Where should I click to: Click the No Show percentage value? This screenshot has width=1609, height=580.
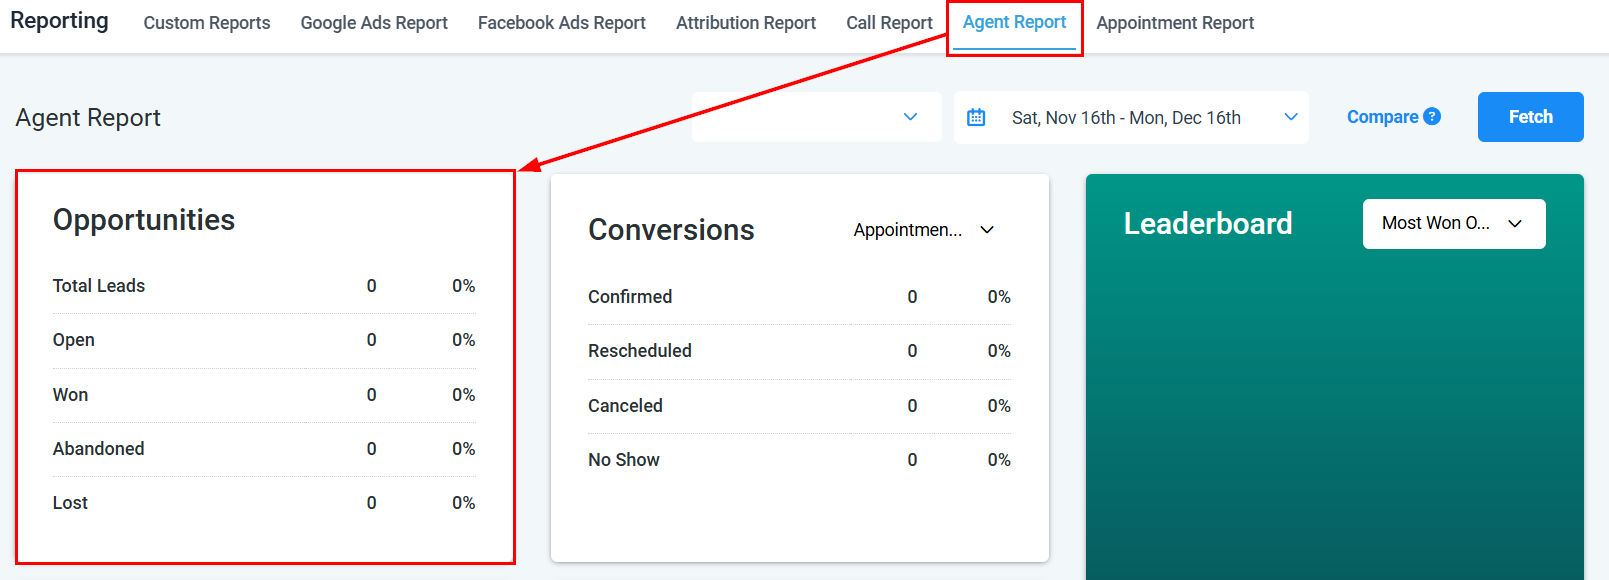pyautogui.click(x=999, y=460)
